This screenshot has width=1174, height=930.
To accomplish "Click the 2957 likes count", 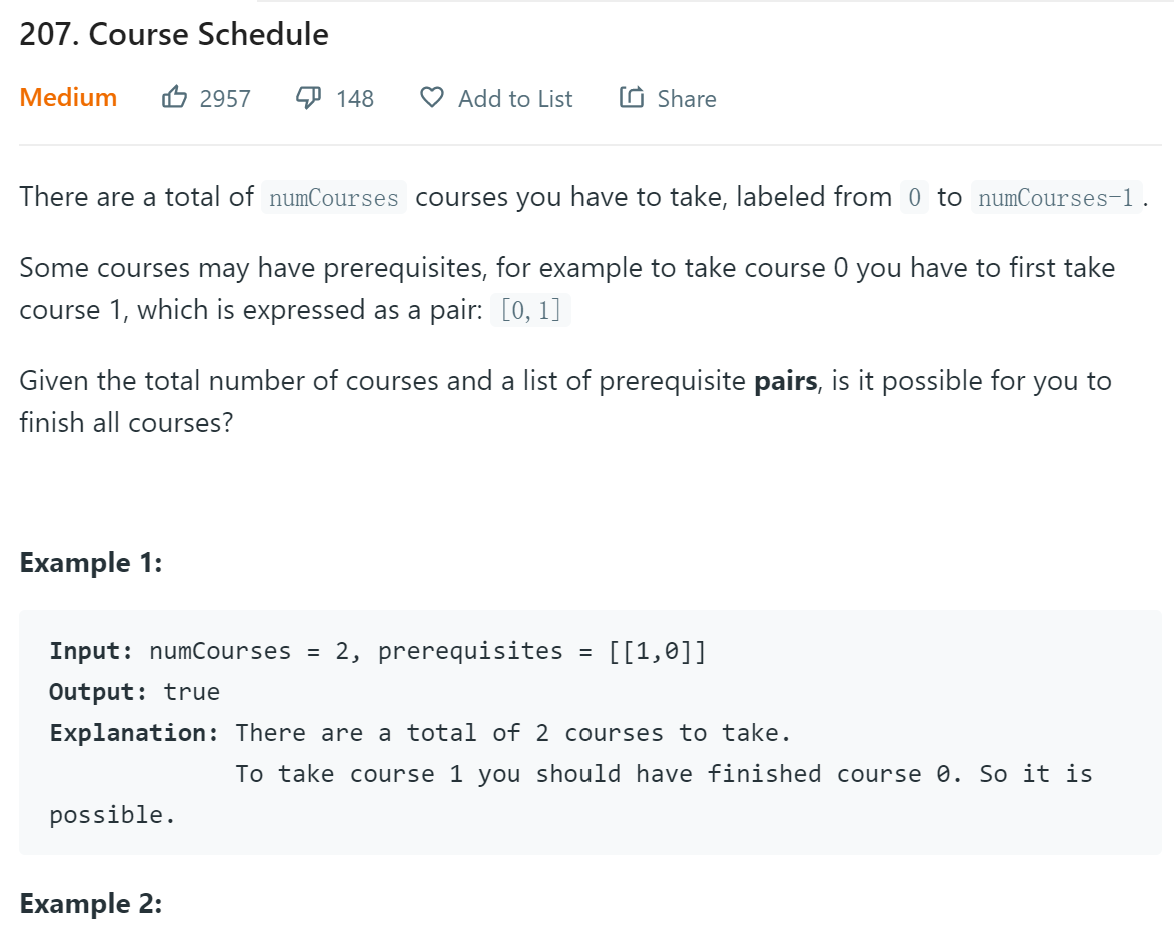I will tap(225, 99).
